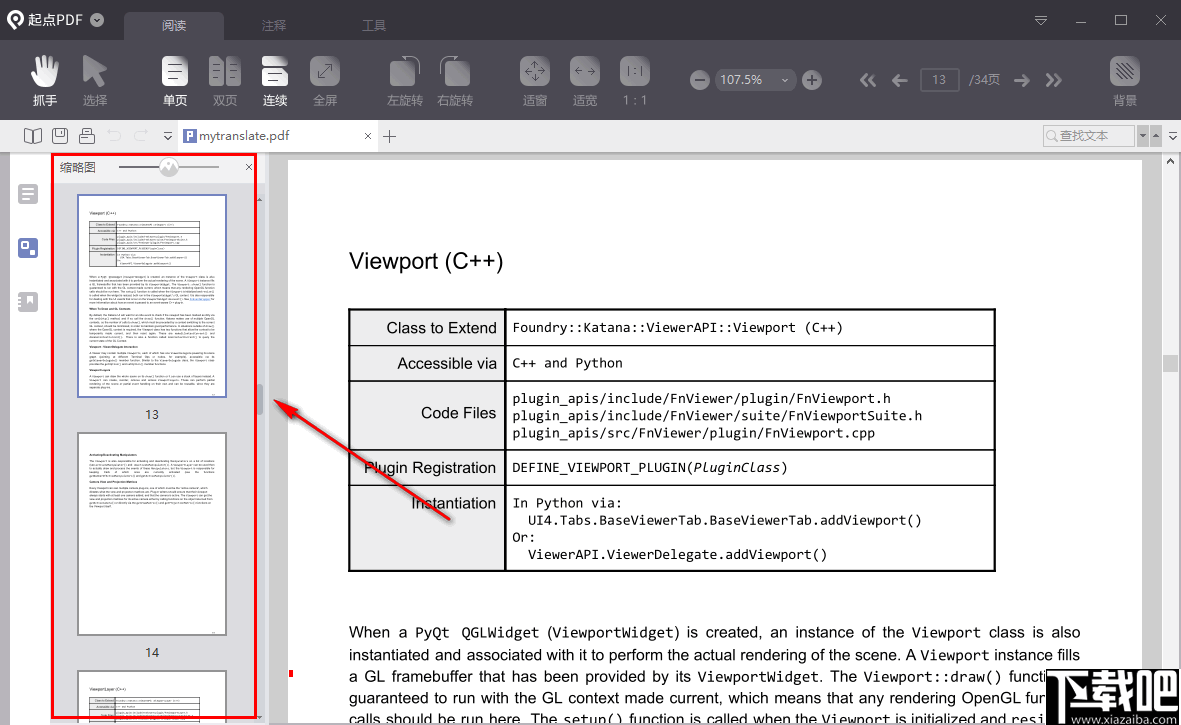Click the page number field showing 13
The height and width of the screenshot is (725, 1181).
coord(938,80)
